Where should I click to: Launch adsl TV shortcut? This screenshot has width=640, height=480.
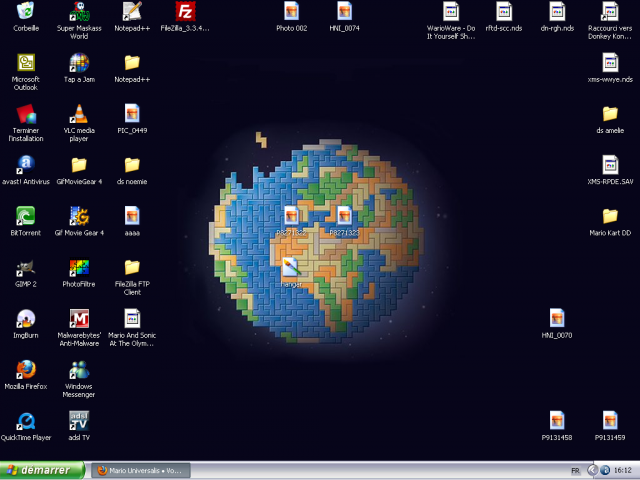[79, 421]
